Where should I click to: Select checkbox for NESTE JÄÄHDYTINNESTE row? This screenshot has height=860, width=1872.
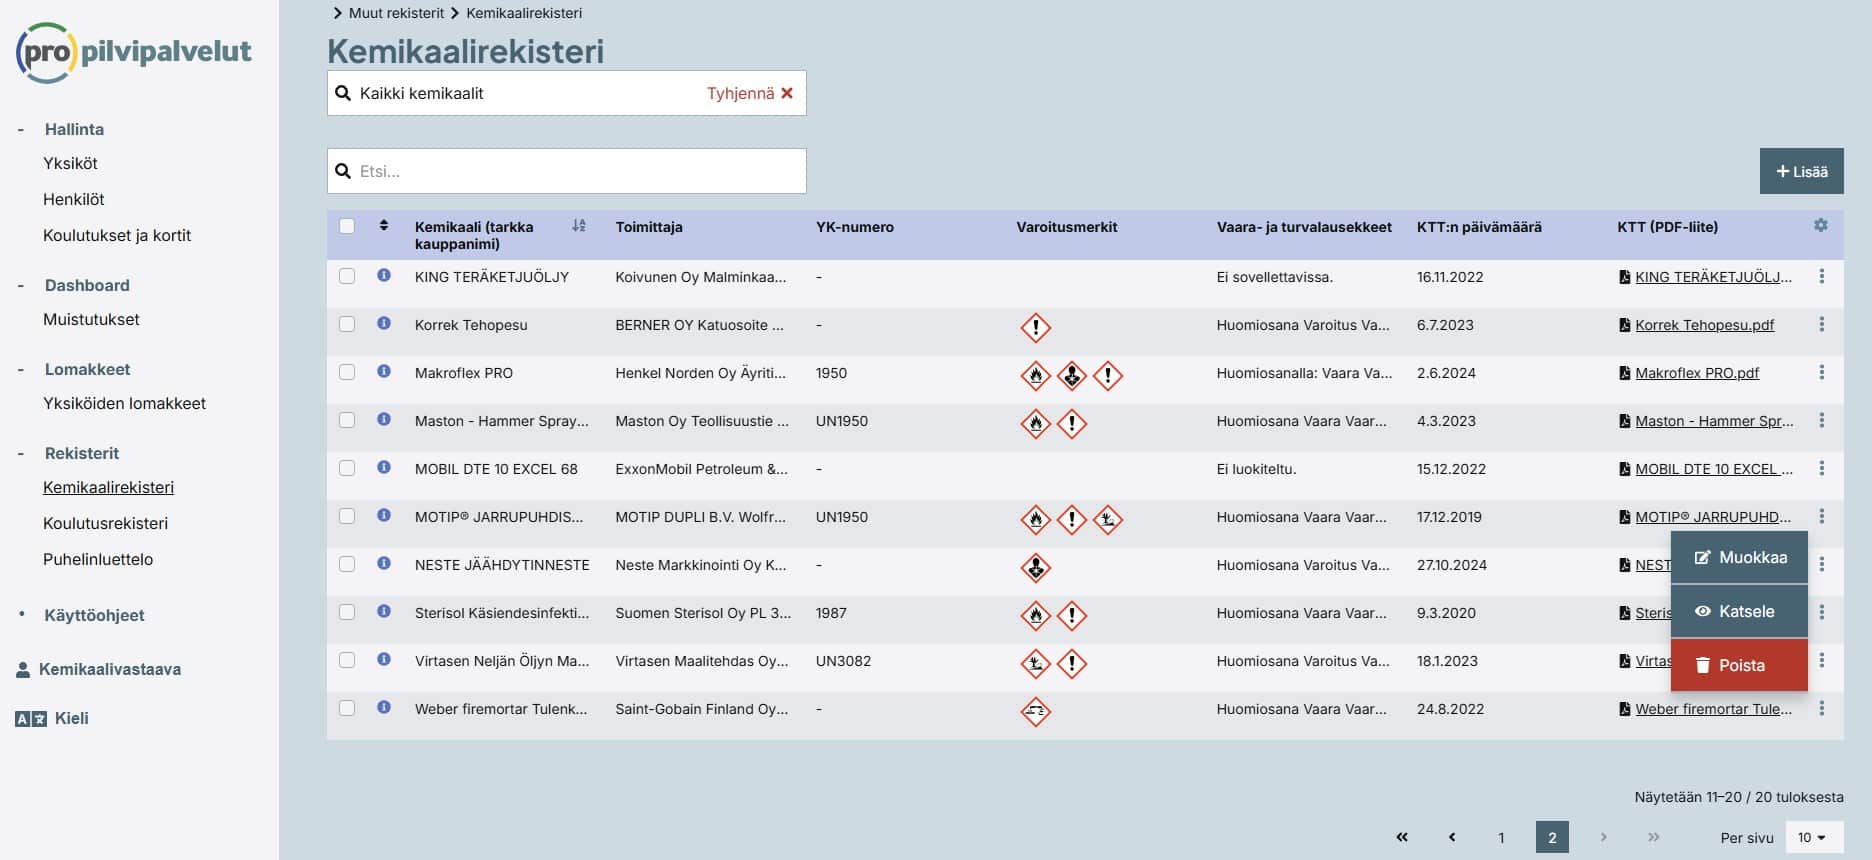click(347, 564)
